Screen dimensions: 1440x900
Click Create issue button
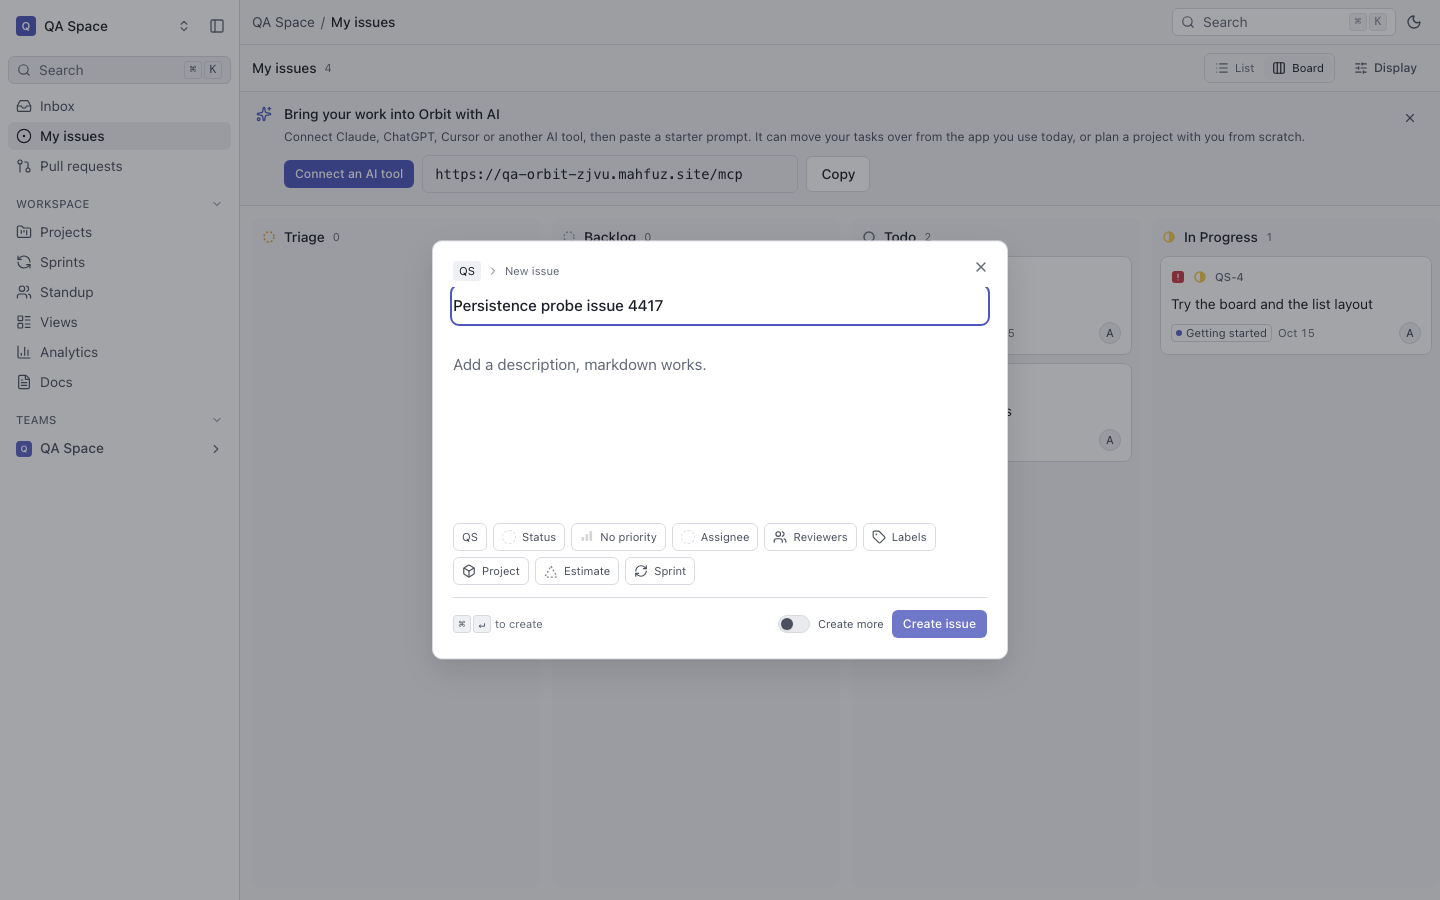[939, 624]
